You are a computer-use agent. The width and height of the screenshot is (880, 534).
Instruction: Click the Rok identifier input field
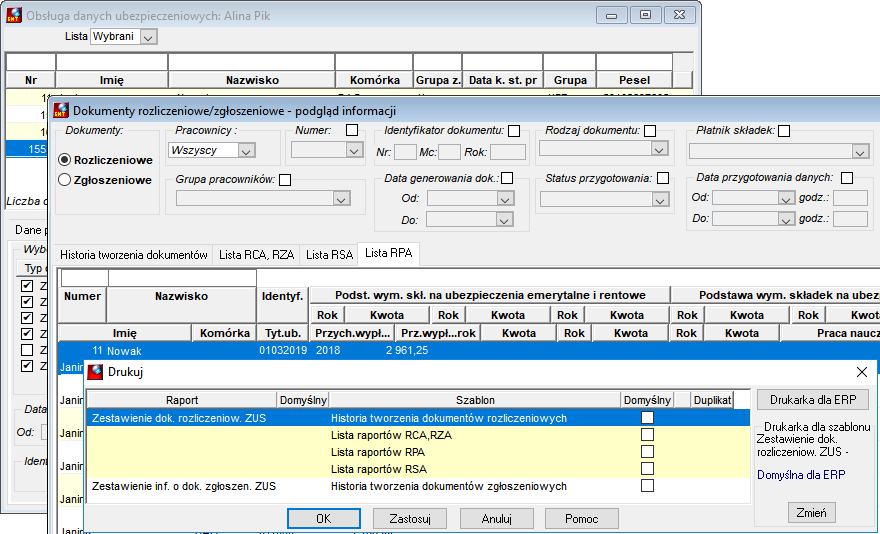[508, 152]
